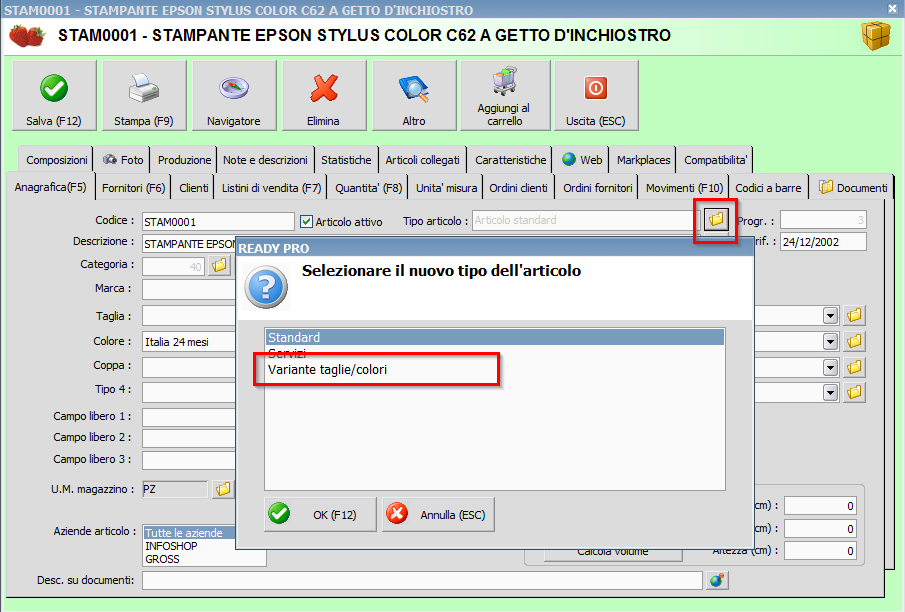
Task: Click the Uscita (ESC) exit button
Action: pyautogui.click(x=596, y=96)
